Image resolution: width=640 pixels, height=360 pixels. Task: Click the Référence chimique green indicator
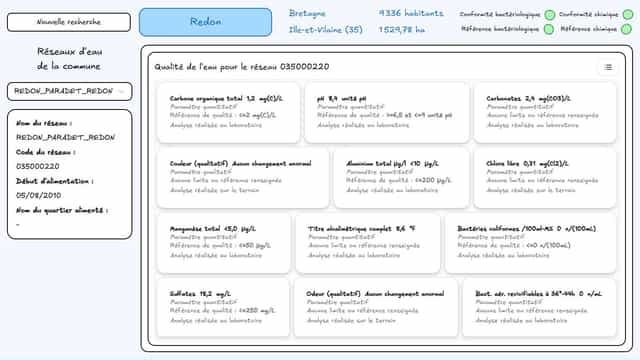pos(626,29)
